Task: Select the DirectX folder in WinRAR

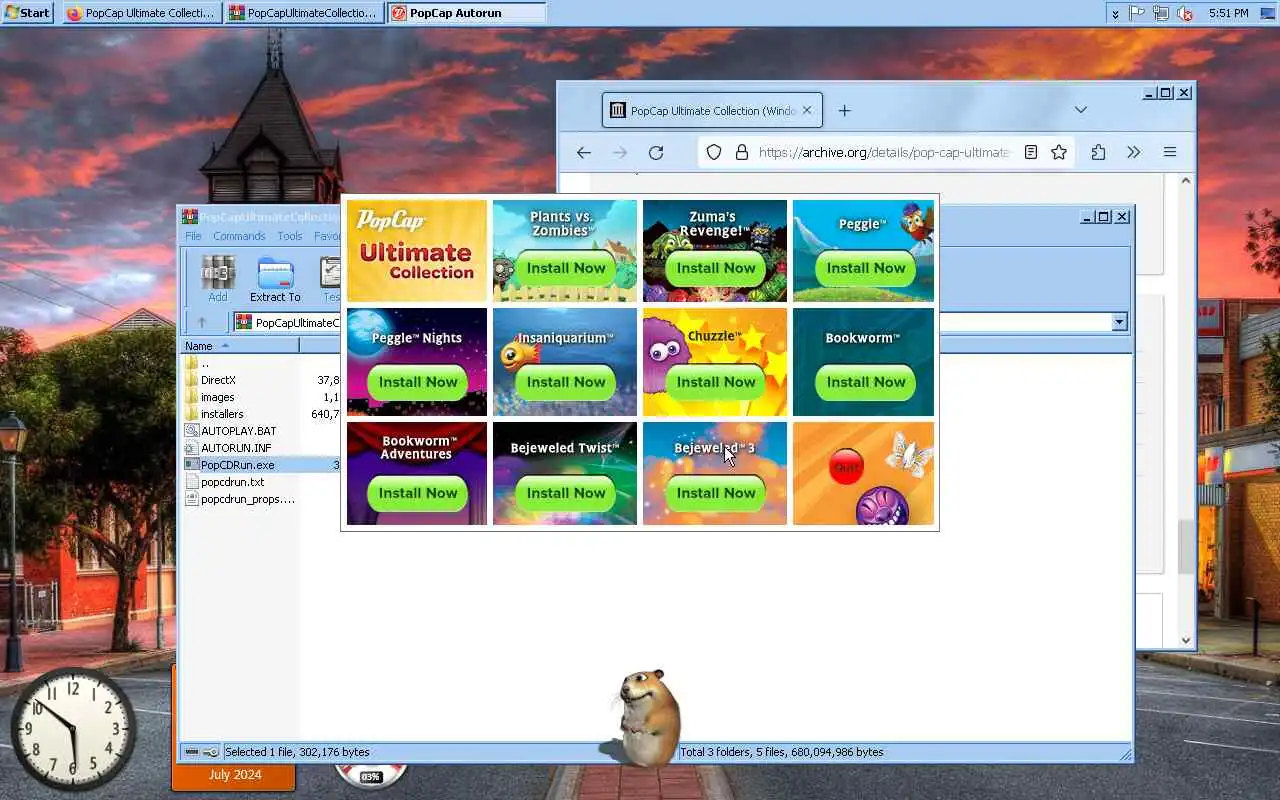Action: coord(218,380)
